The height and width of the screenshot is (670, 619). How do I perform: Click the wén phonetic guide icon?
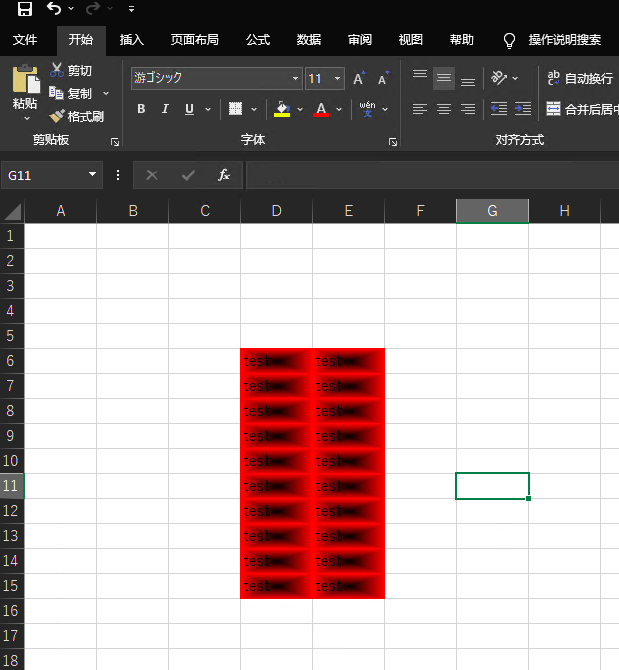367,109
